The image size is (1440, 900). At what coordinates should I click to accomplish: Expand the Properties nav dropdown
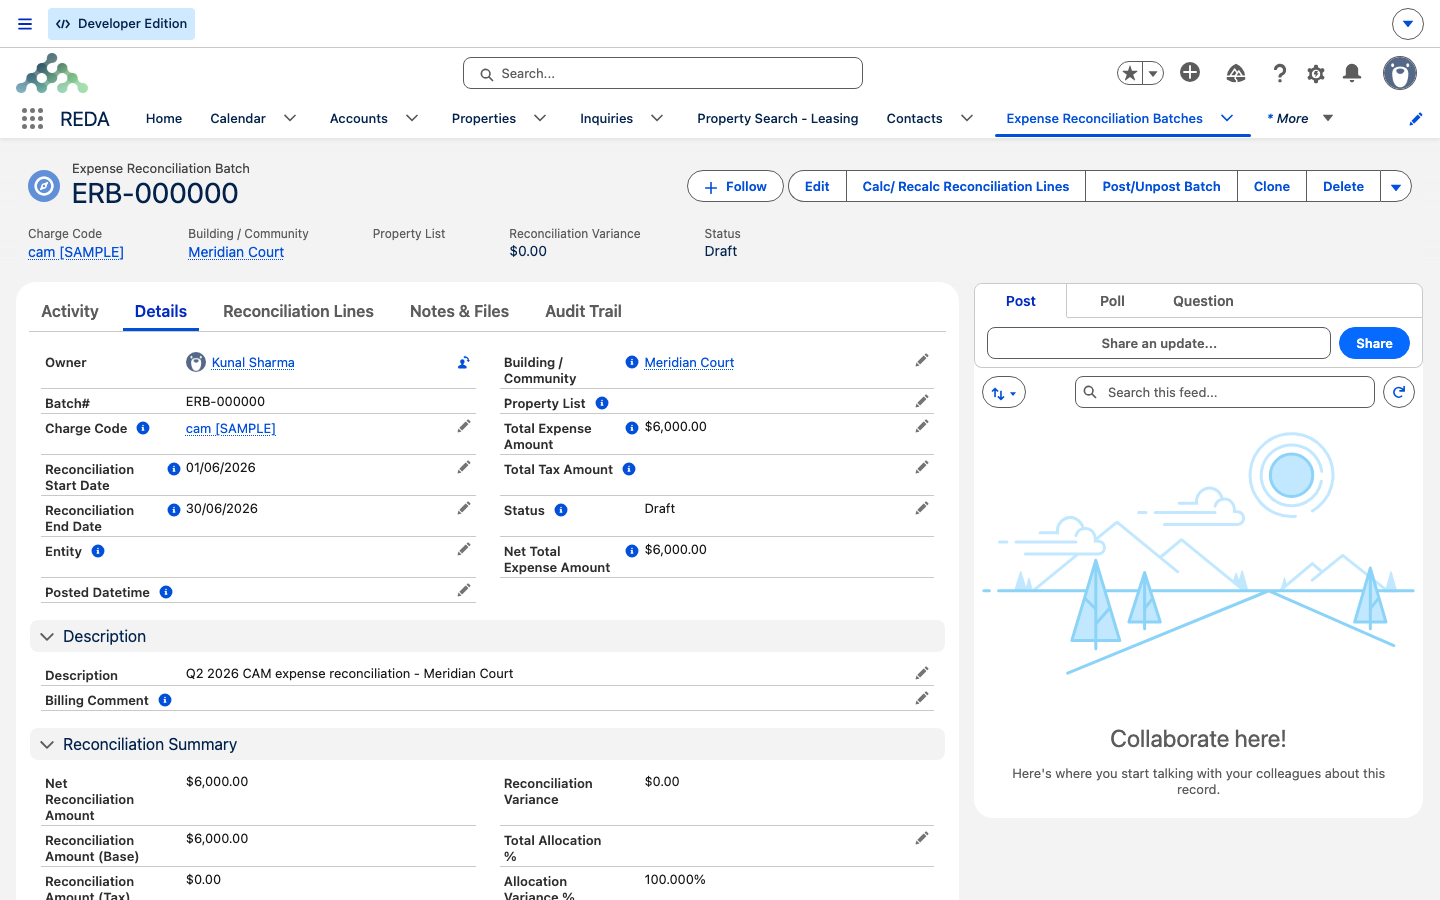click(x=540, y=118)
